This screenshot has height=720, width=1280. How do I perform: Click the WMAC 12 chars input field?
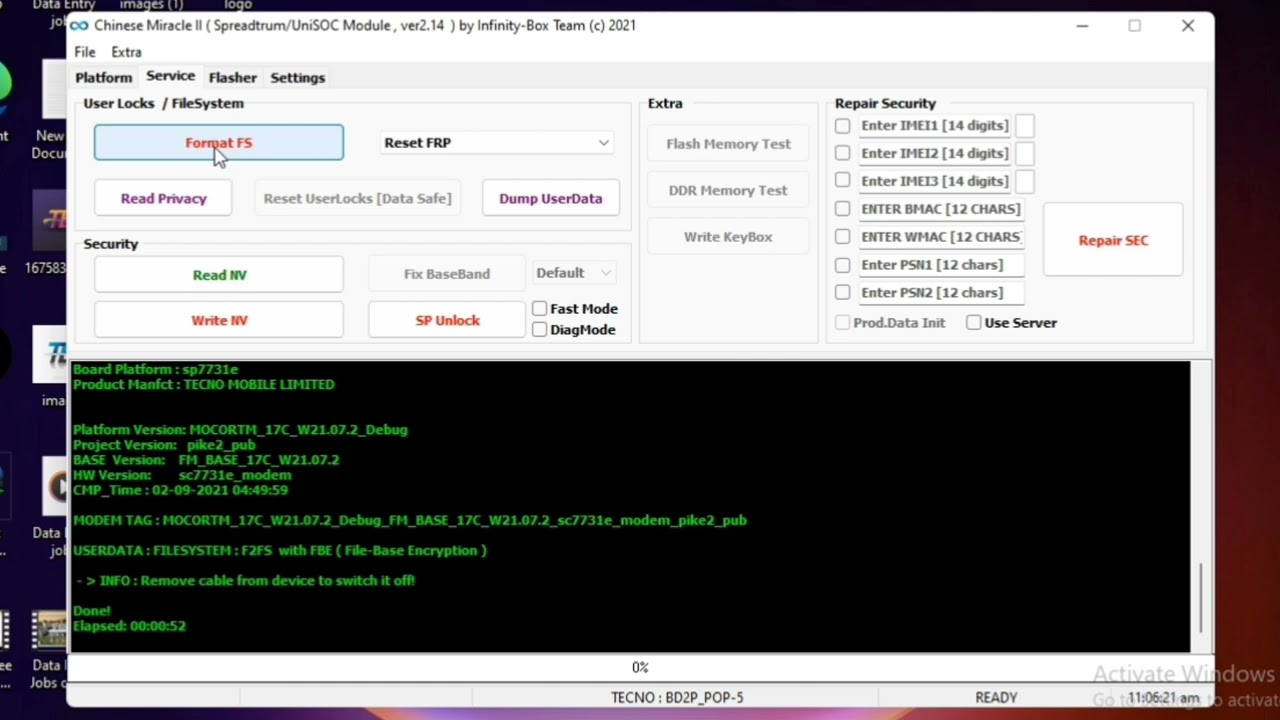940,236
